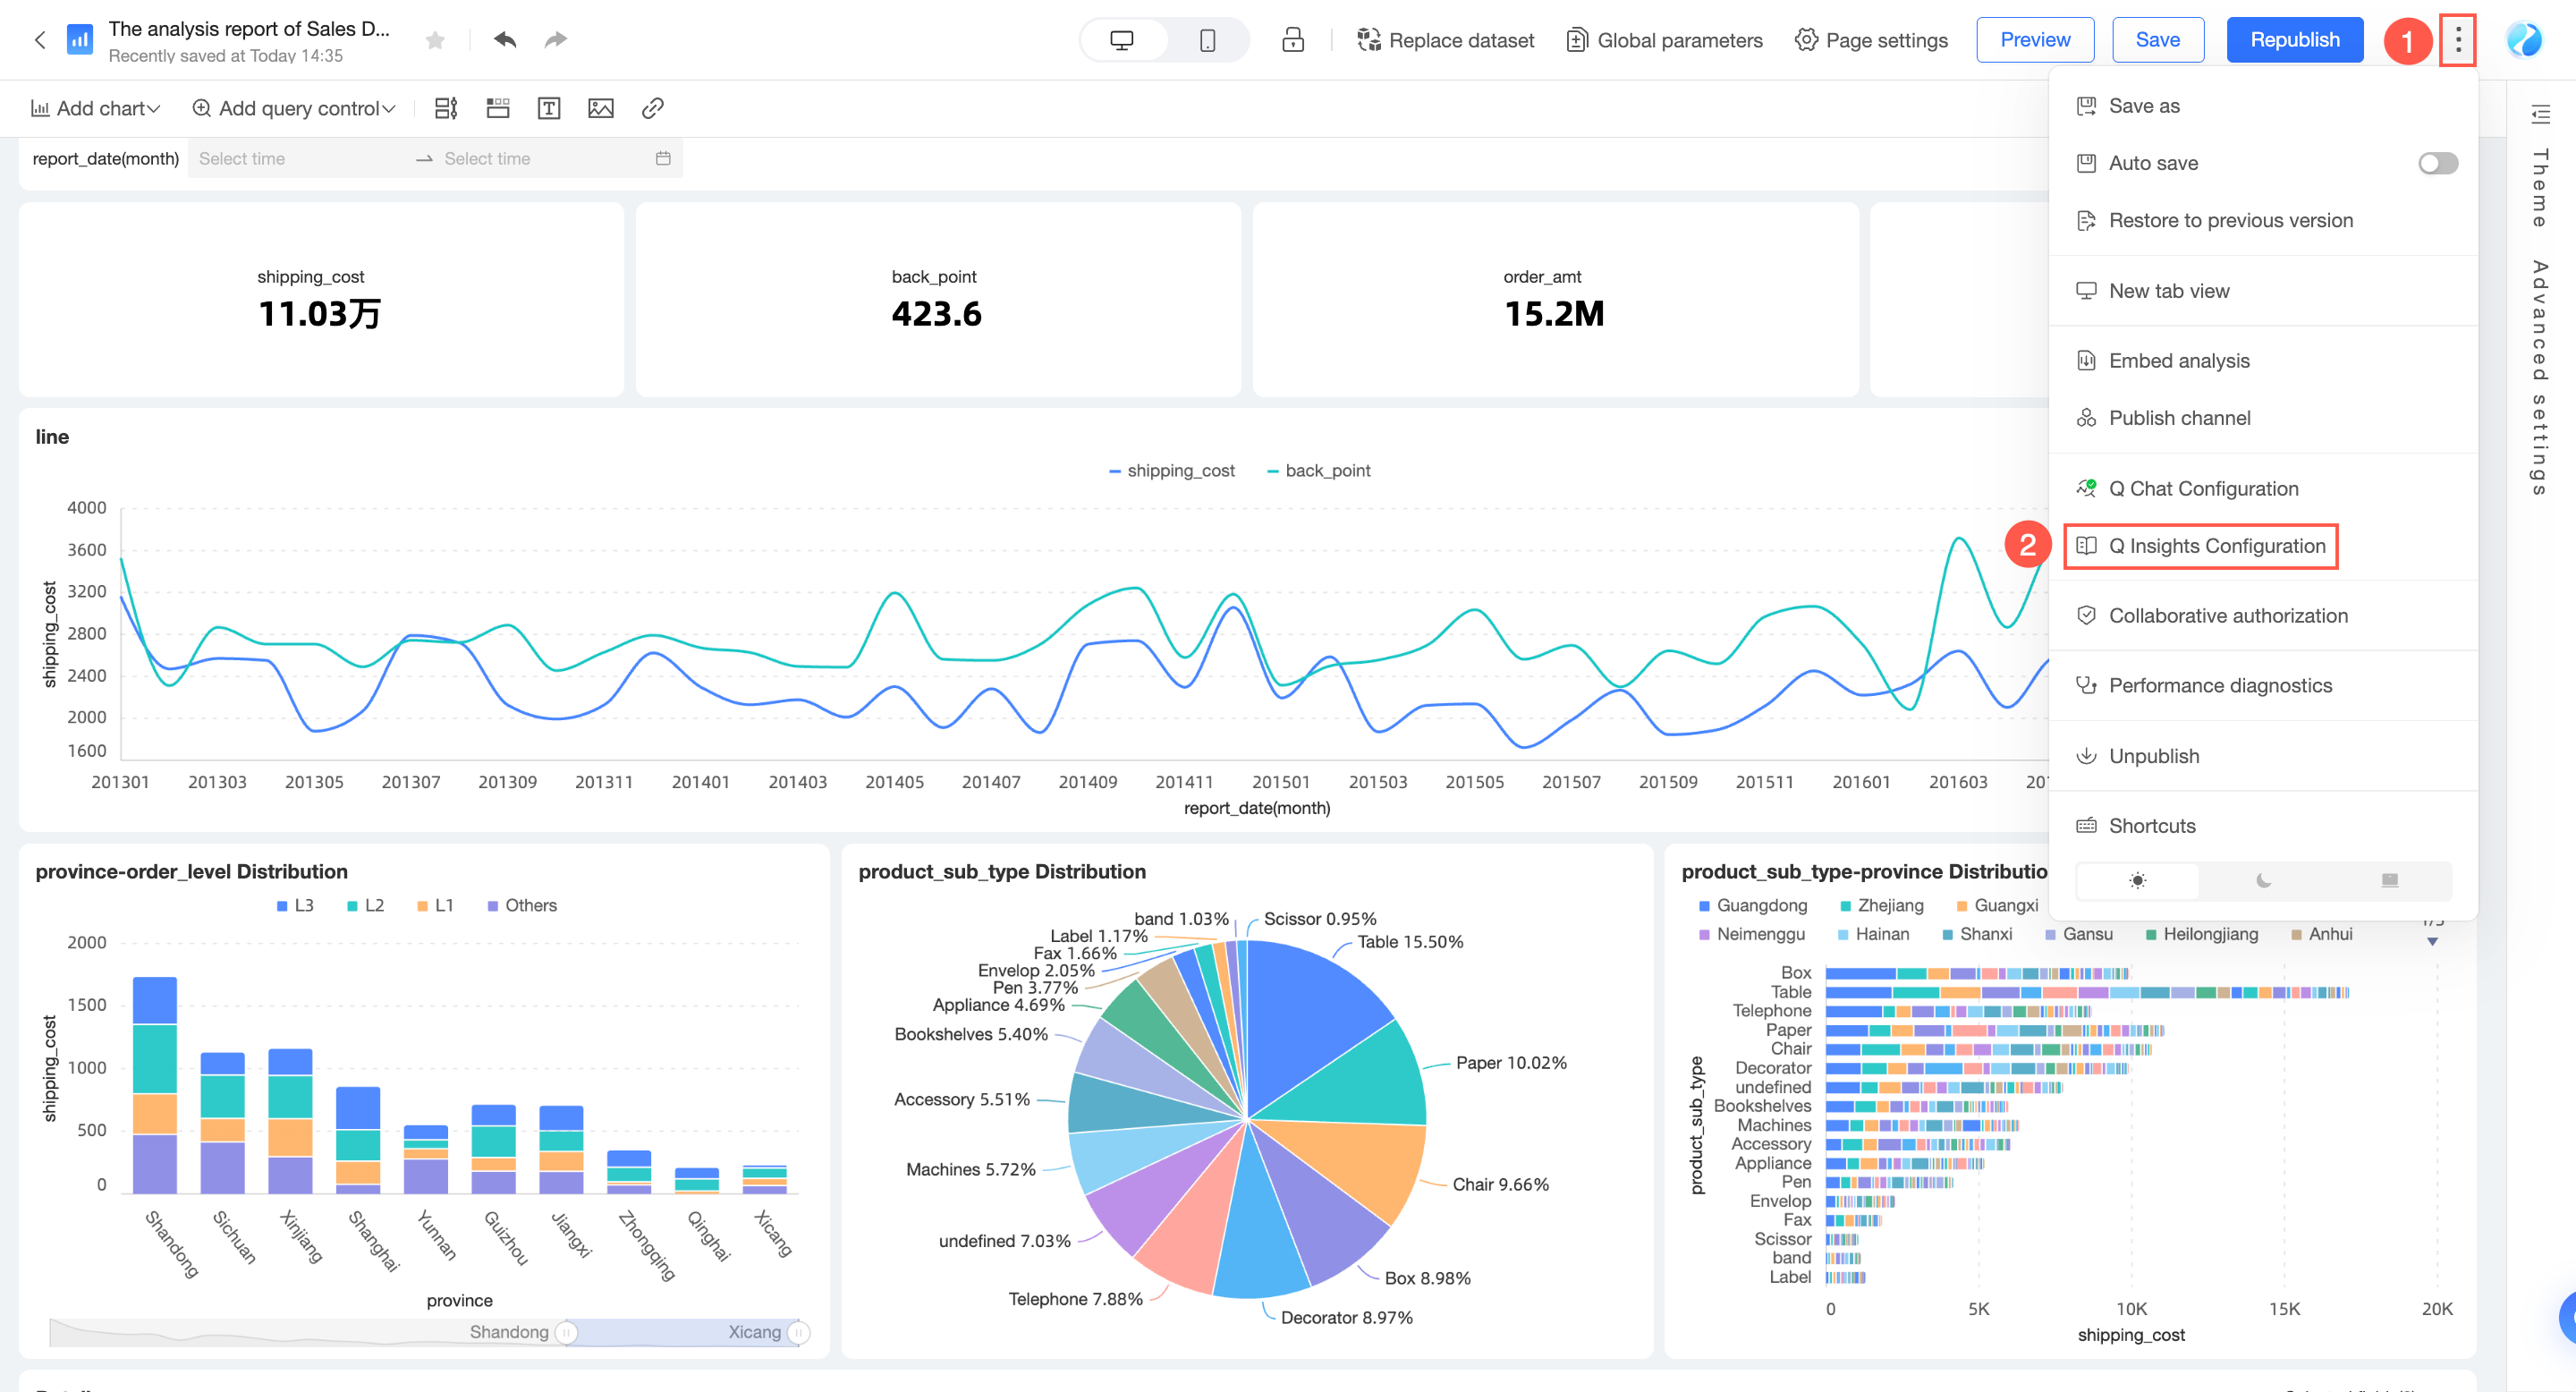Switch to mobile layout icon

pyautogui.click(x=1207, y=40)
